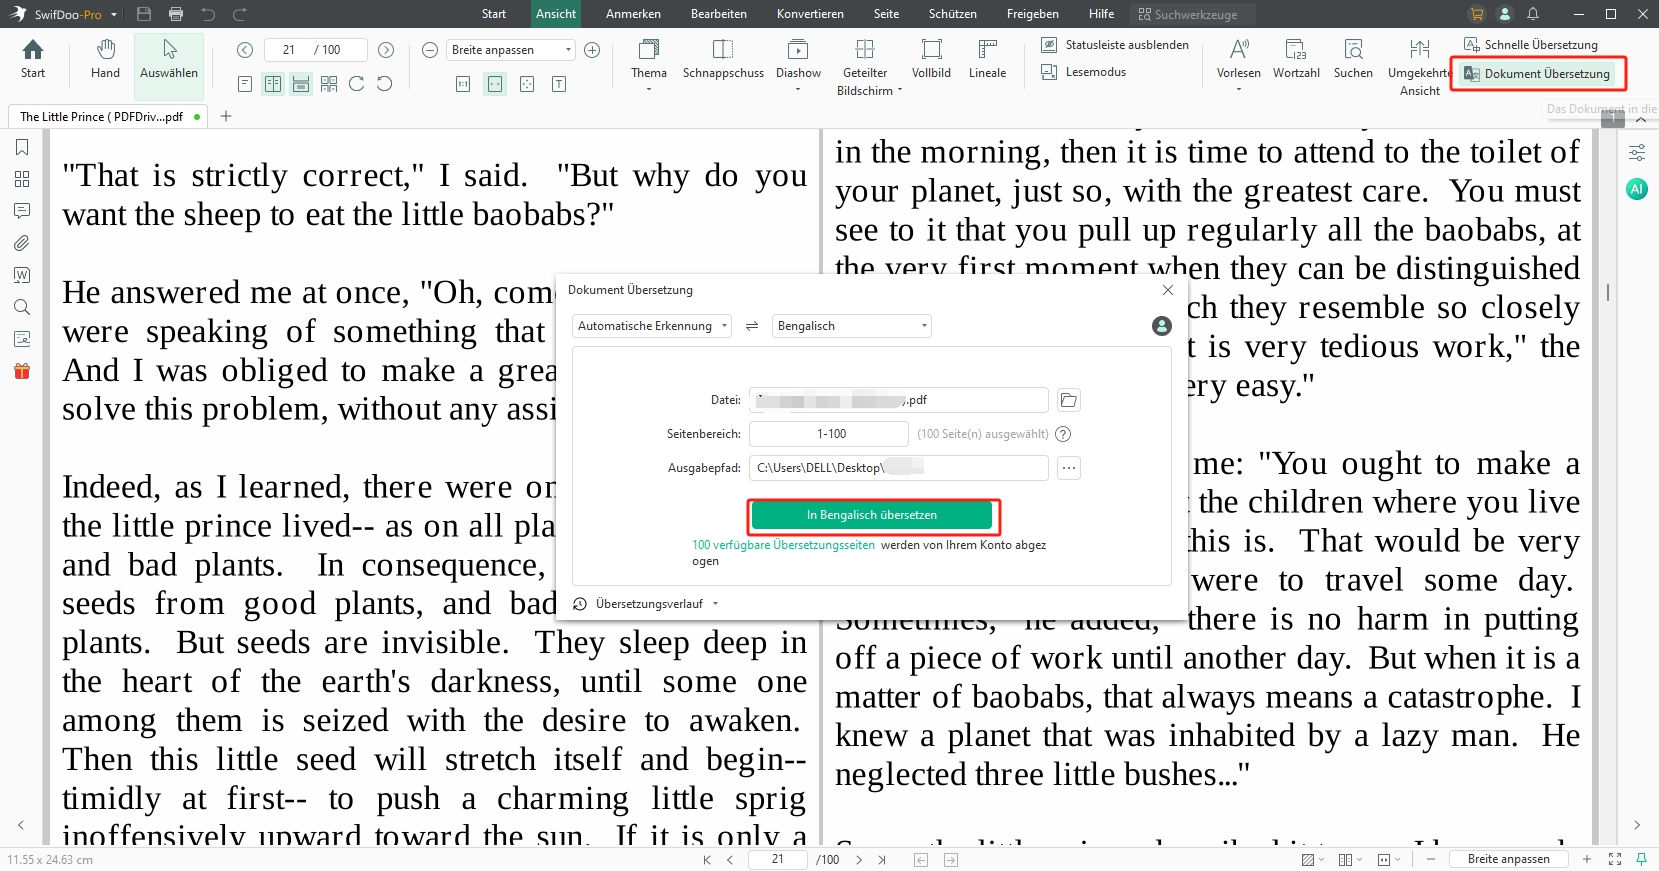
Task: Select the Hand tool
Action: [105, 60]
